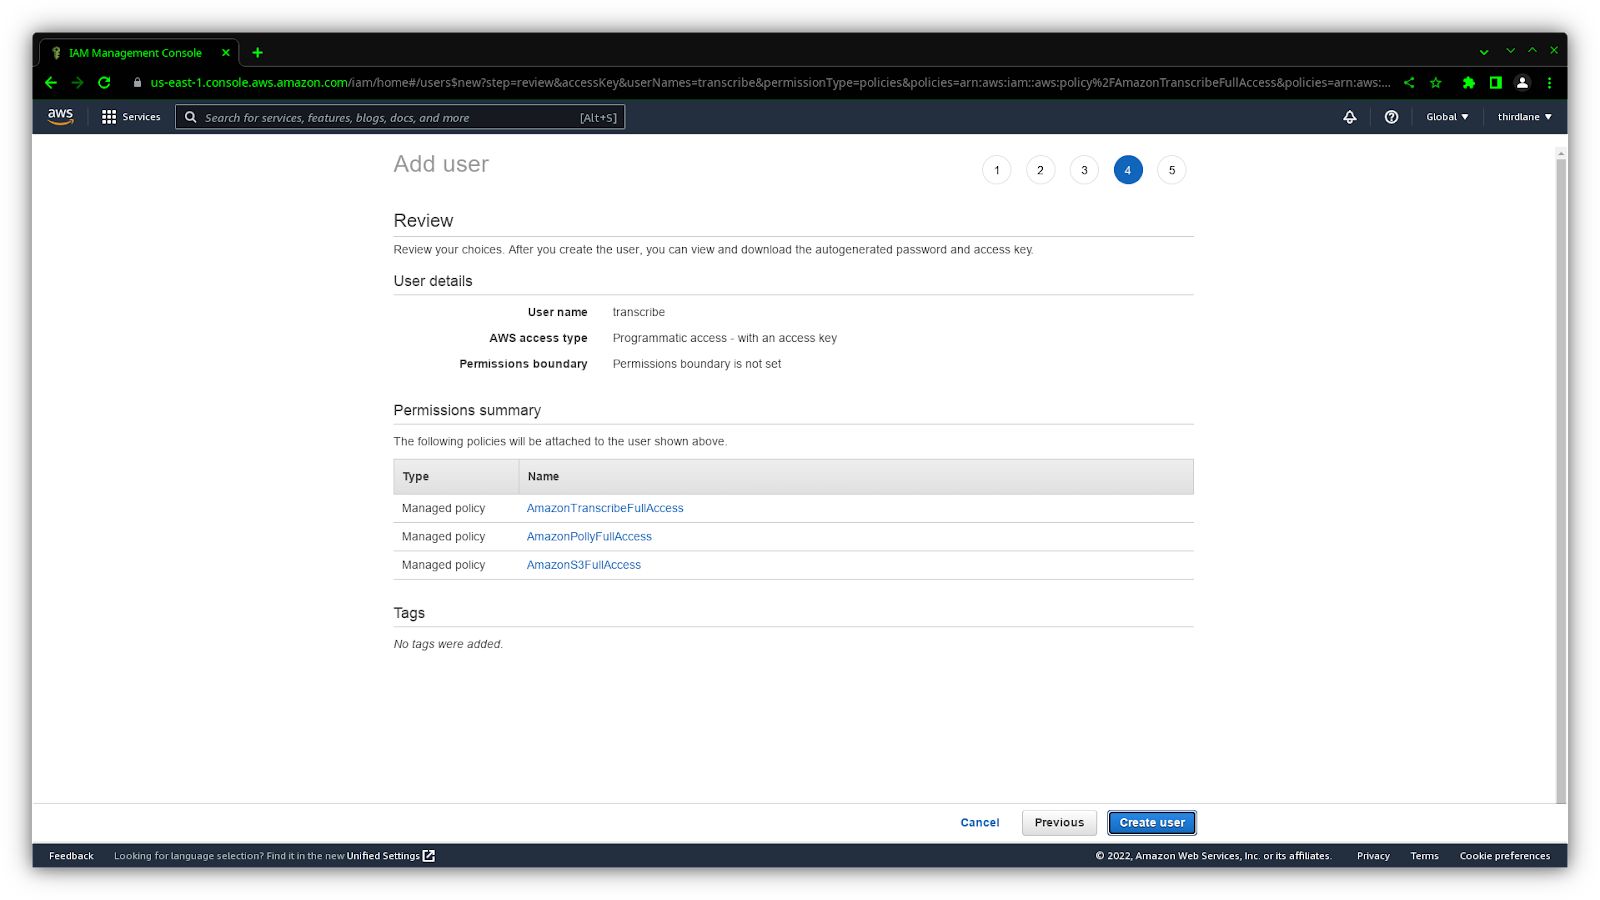Click the Feedback link in footer

pyautogui.click(x=71, y=856)
